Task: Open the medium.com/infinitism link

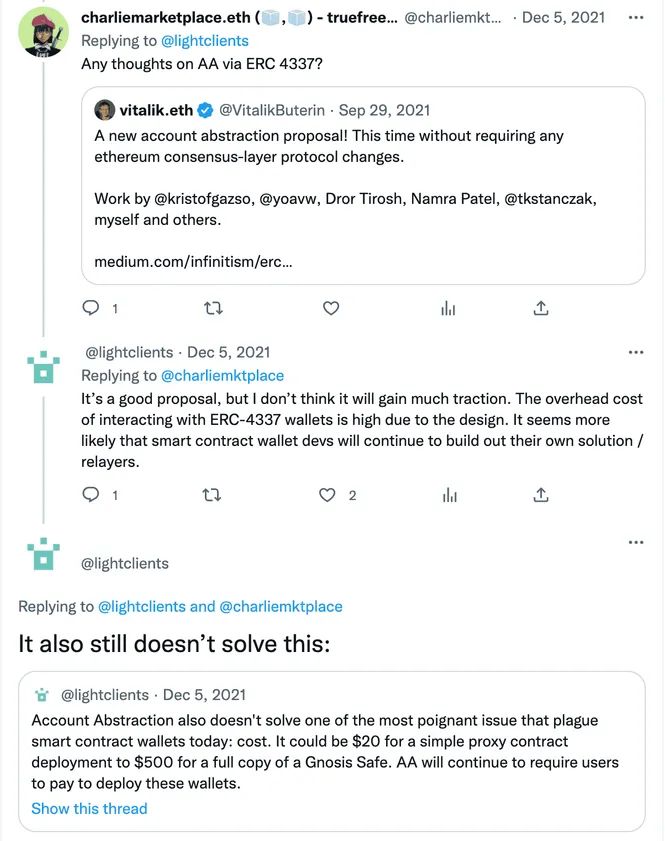Action: pos(194,262)
